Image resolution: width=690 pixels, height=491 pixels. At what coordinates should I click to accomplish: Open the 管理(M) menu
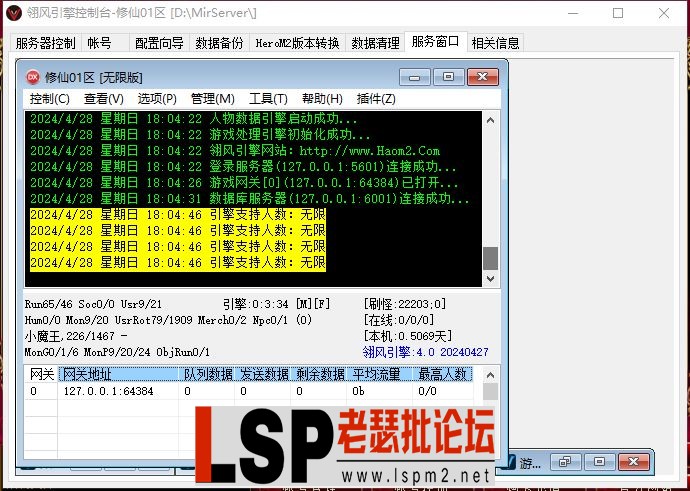coord(213,99)
